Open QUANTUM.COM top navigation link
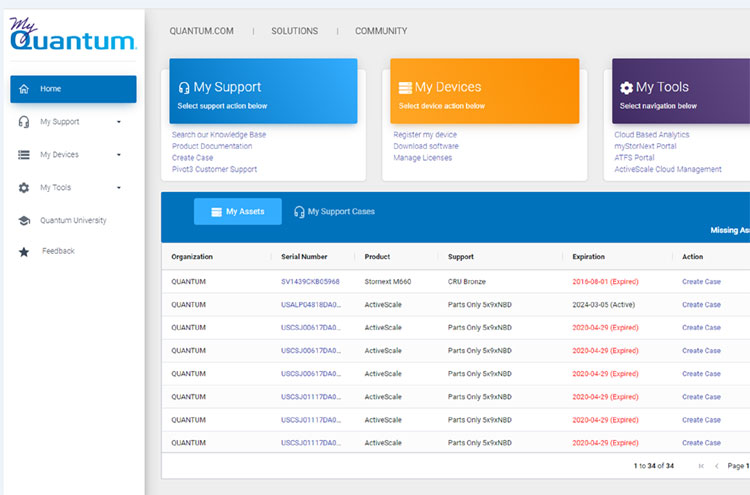This screenshot has height=495, width=750. (x=201, y=31)
